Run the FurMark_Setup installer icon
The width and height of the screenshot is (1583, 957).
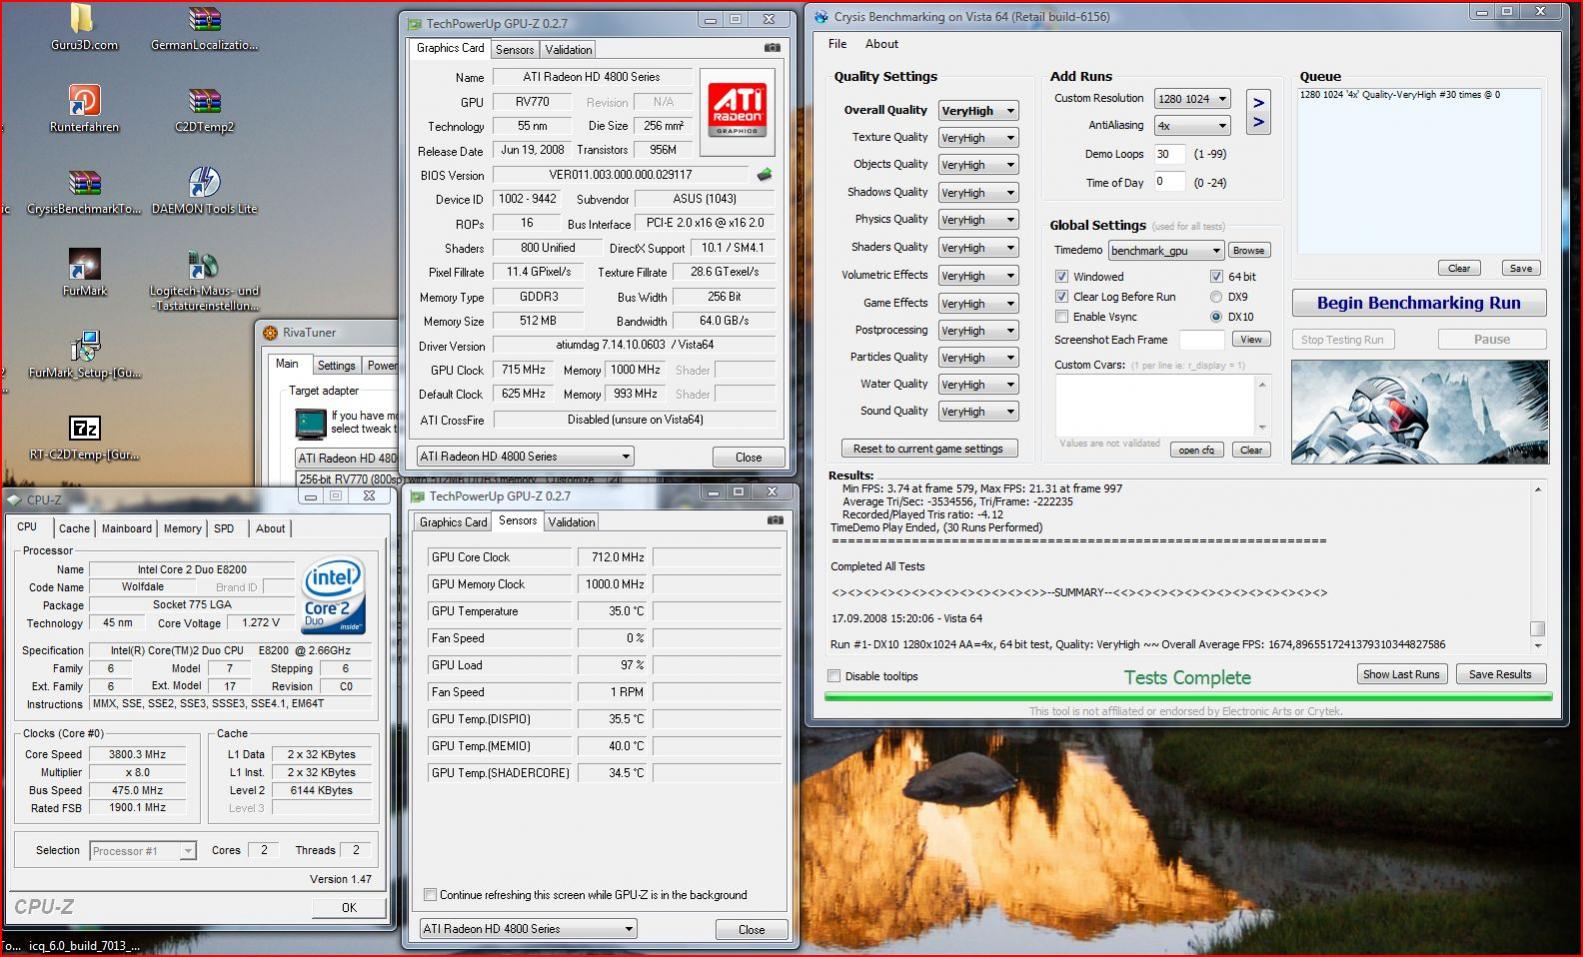[84, 355]
